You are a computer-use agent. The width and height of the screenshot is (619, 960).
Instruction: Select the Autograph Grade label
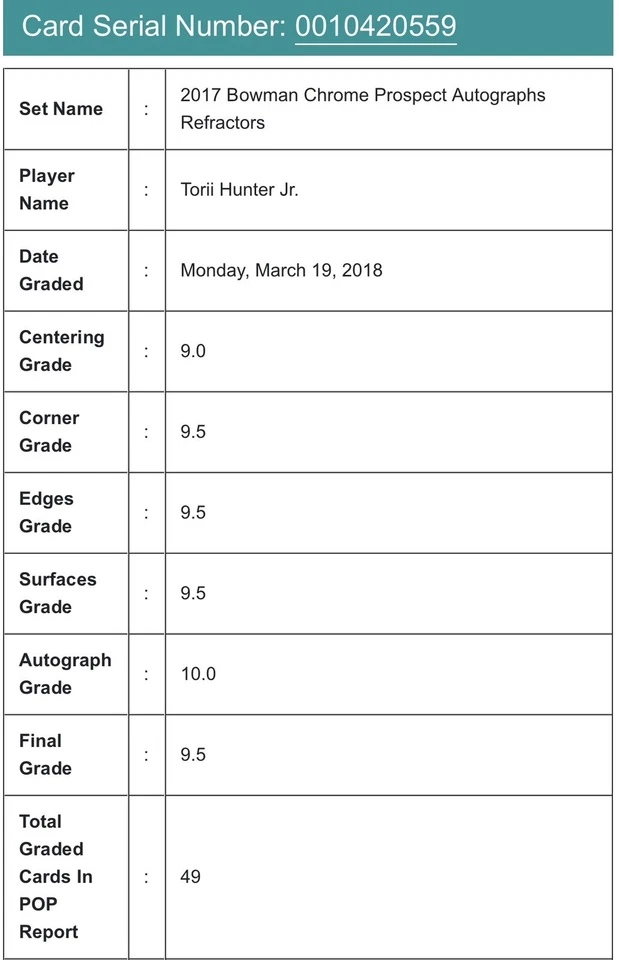point(65,674)
